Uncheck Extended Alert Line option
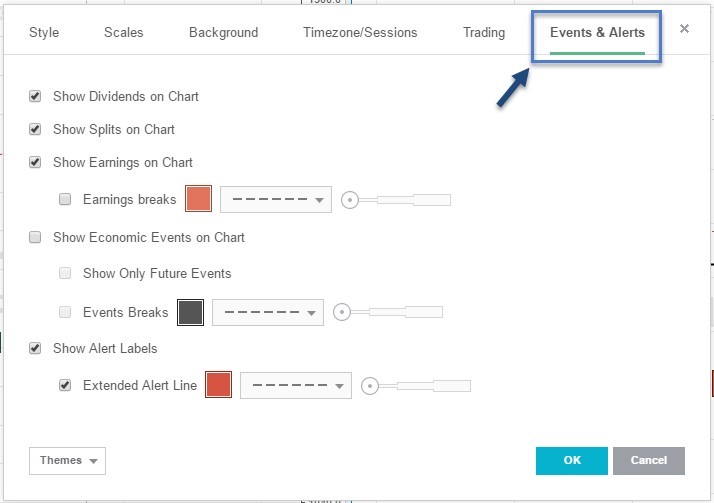Viewport: 714px width, 503px height. 65,385
